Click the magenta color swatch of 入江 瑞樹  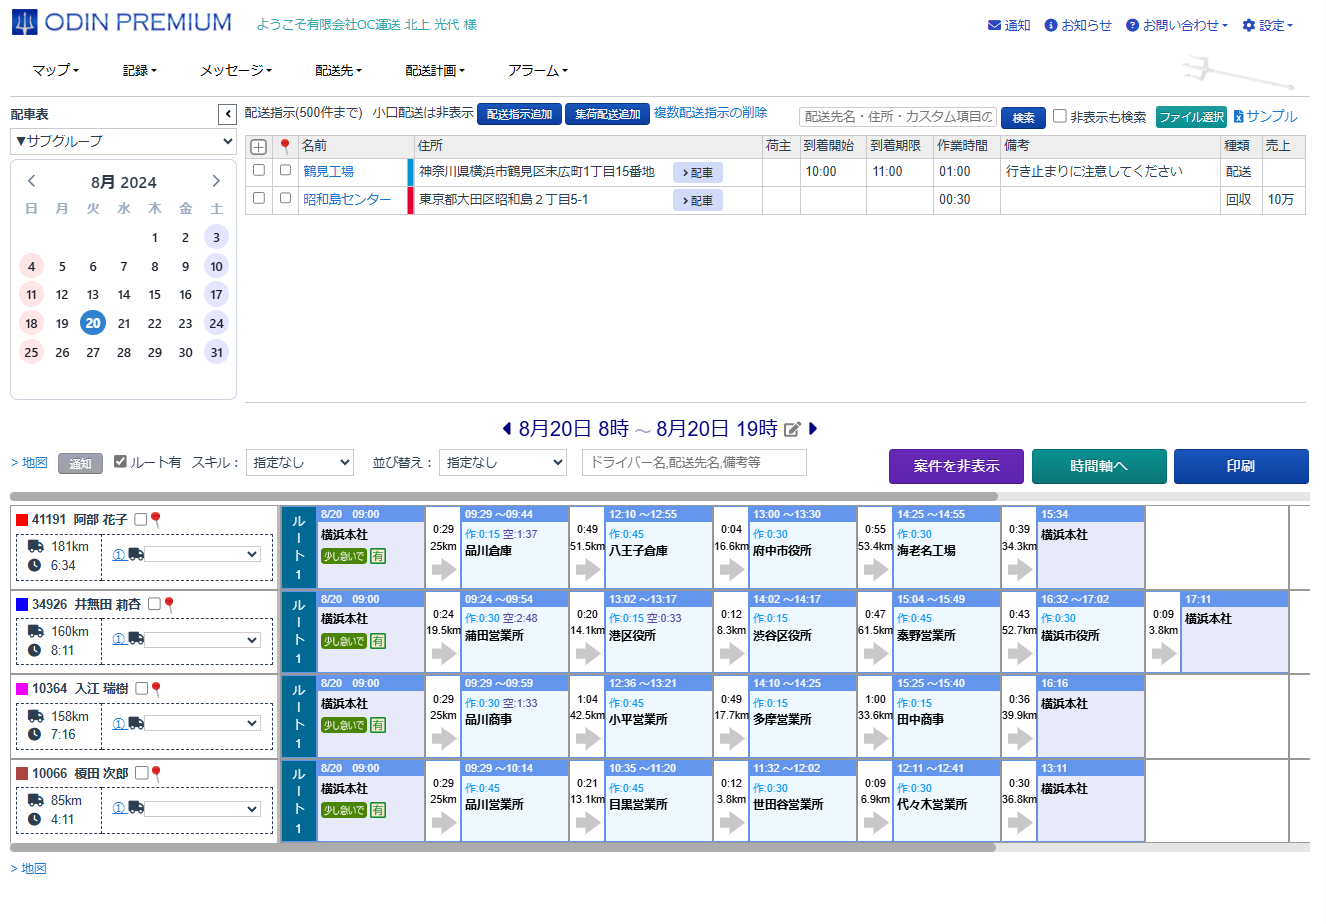click(x=22, y=689)
